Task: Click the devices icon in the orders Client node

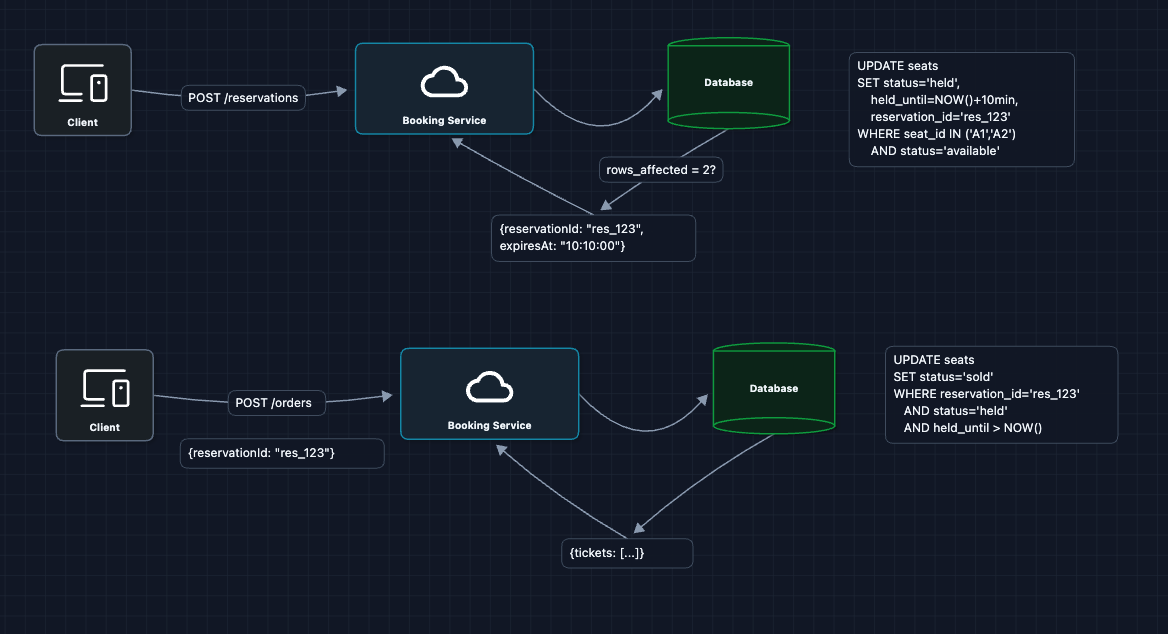Action: (x=105, y=388)
